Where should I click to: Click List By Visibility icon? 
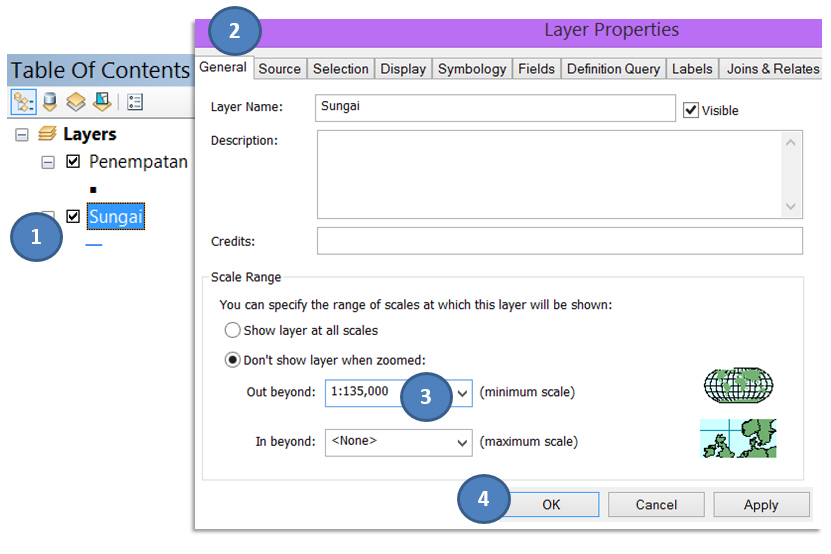pyautogui.click(x=75, y=102)
